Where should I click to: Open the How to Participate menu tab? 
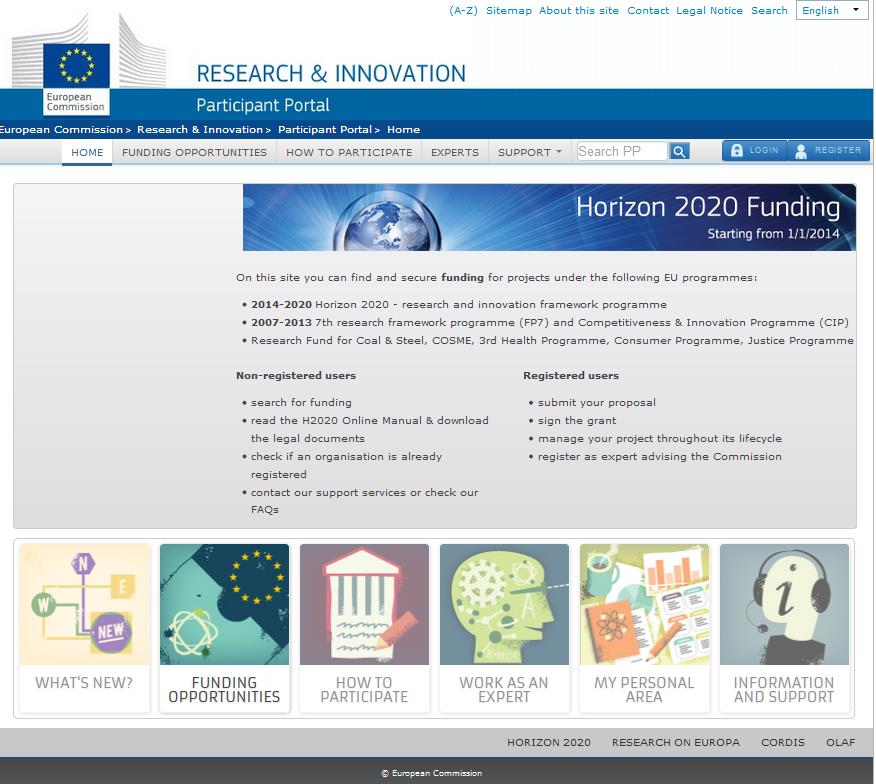pyautogui.click(x=349, y=153)
